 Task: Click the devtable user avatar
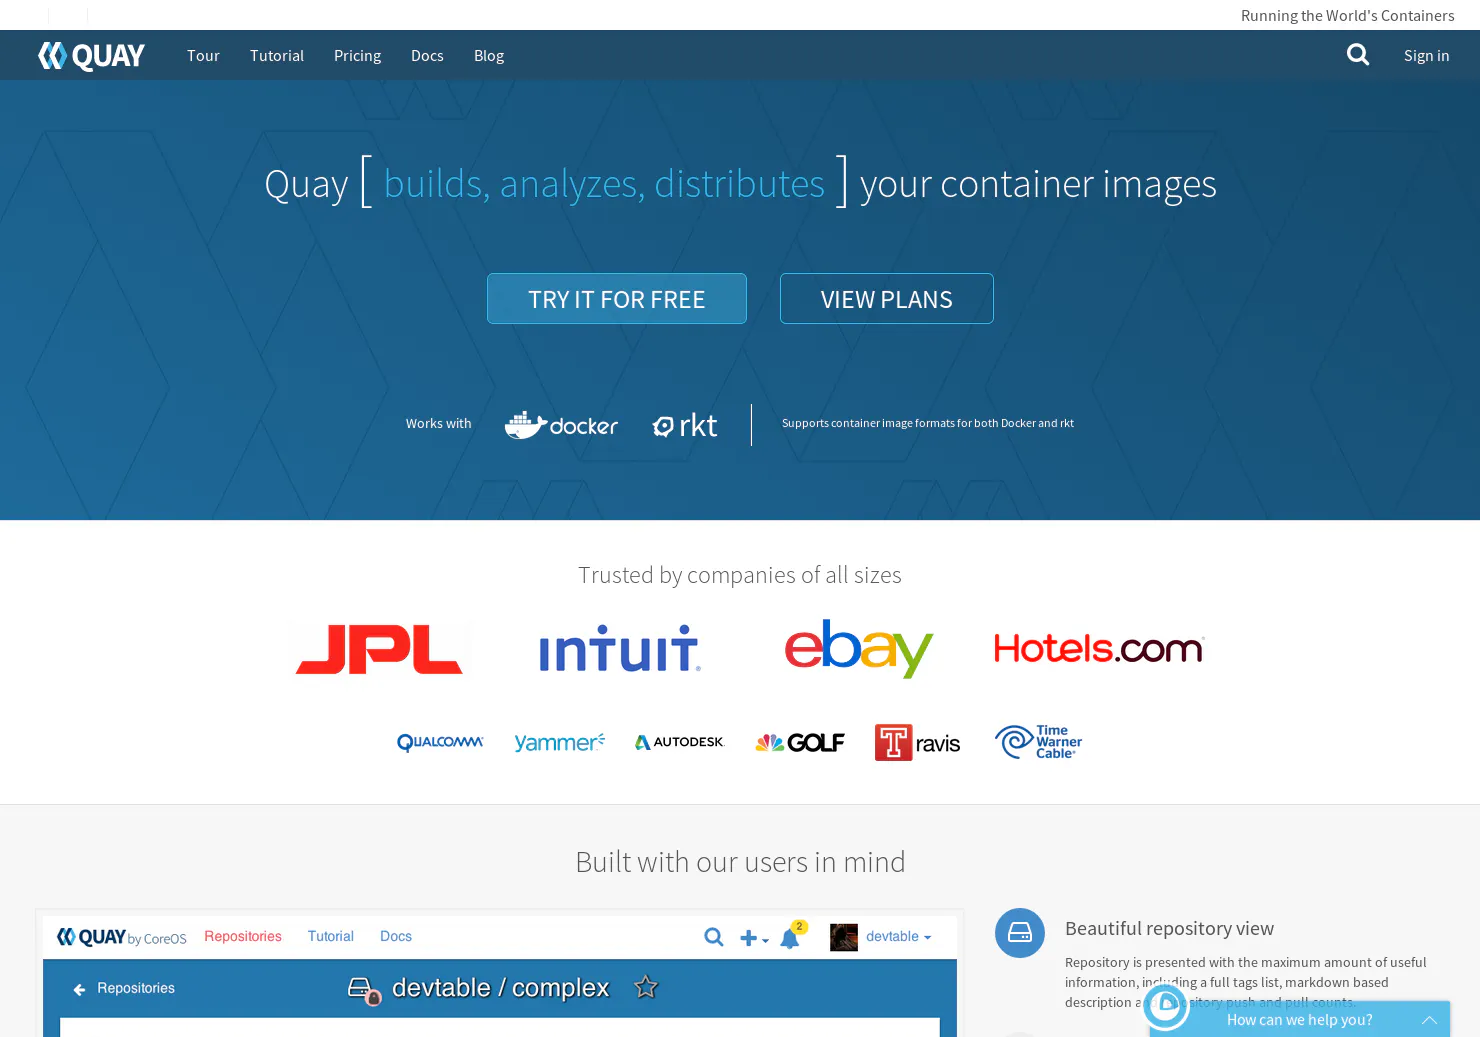tap(844, 937)
